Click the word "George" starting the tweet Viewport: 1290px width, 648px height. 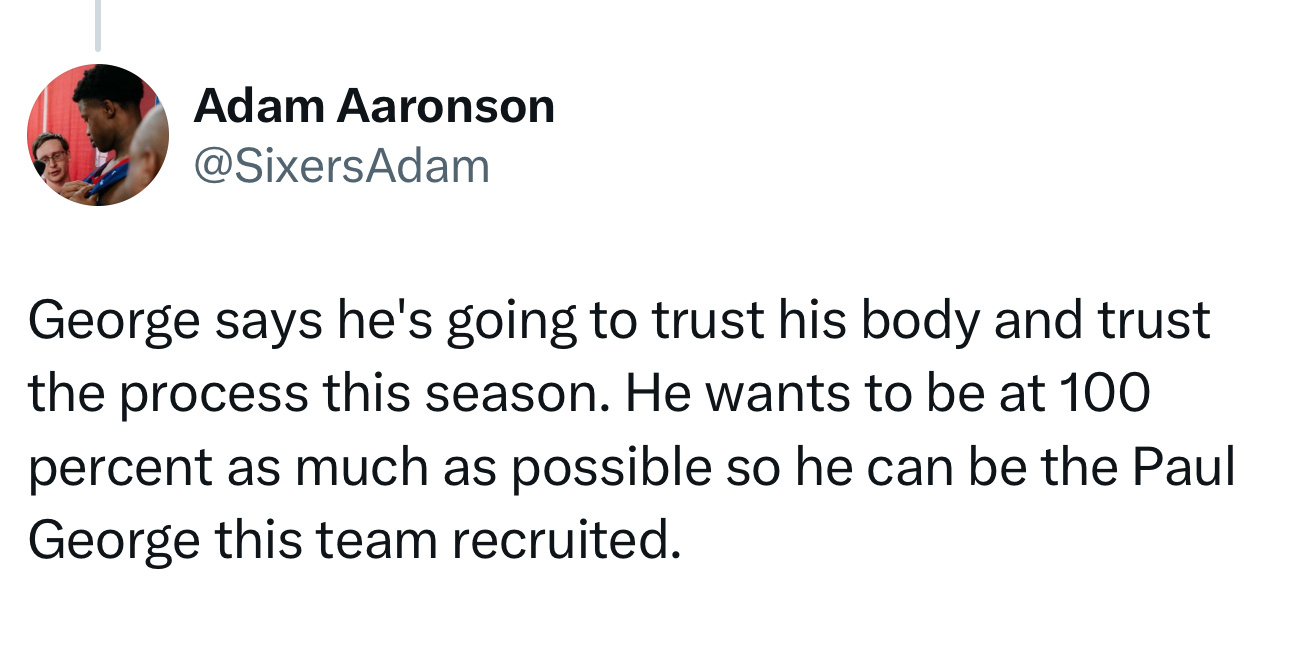coord(115,323)
